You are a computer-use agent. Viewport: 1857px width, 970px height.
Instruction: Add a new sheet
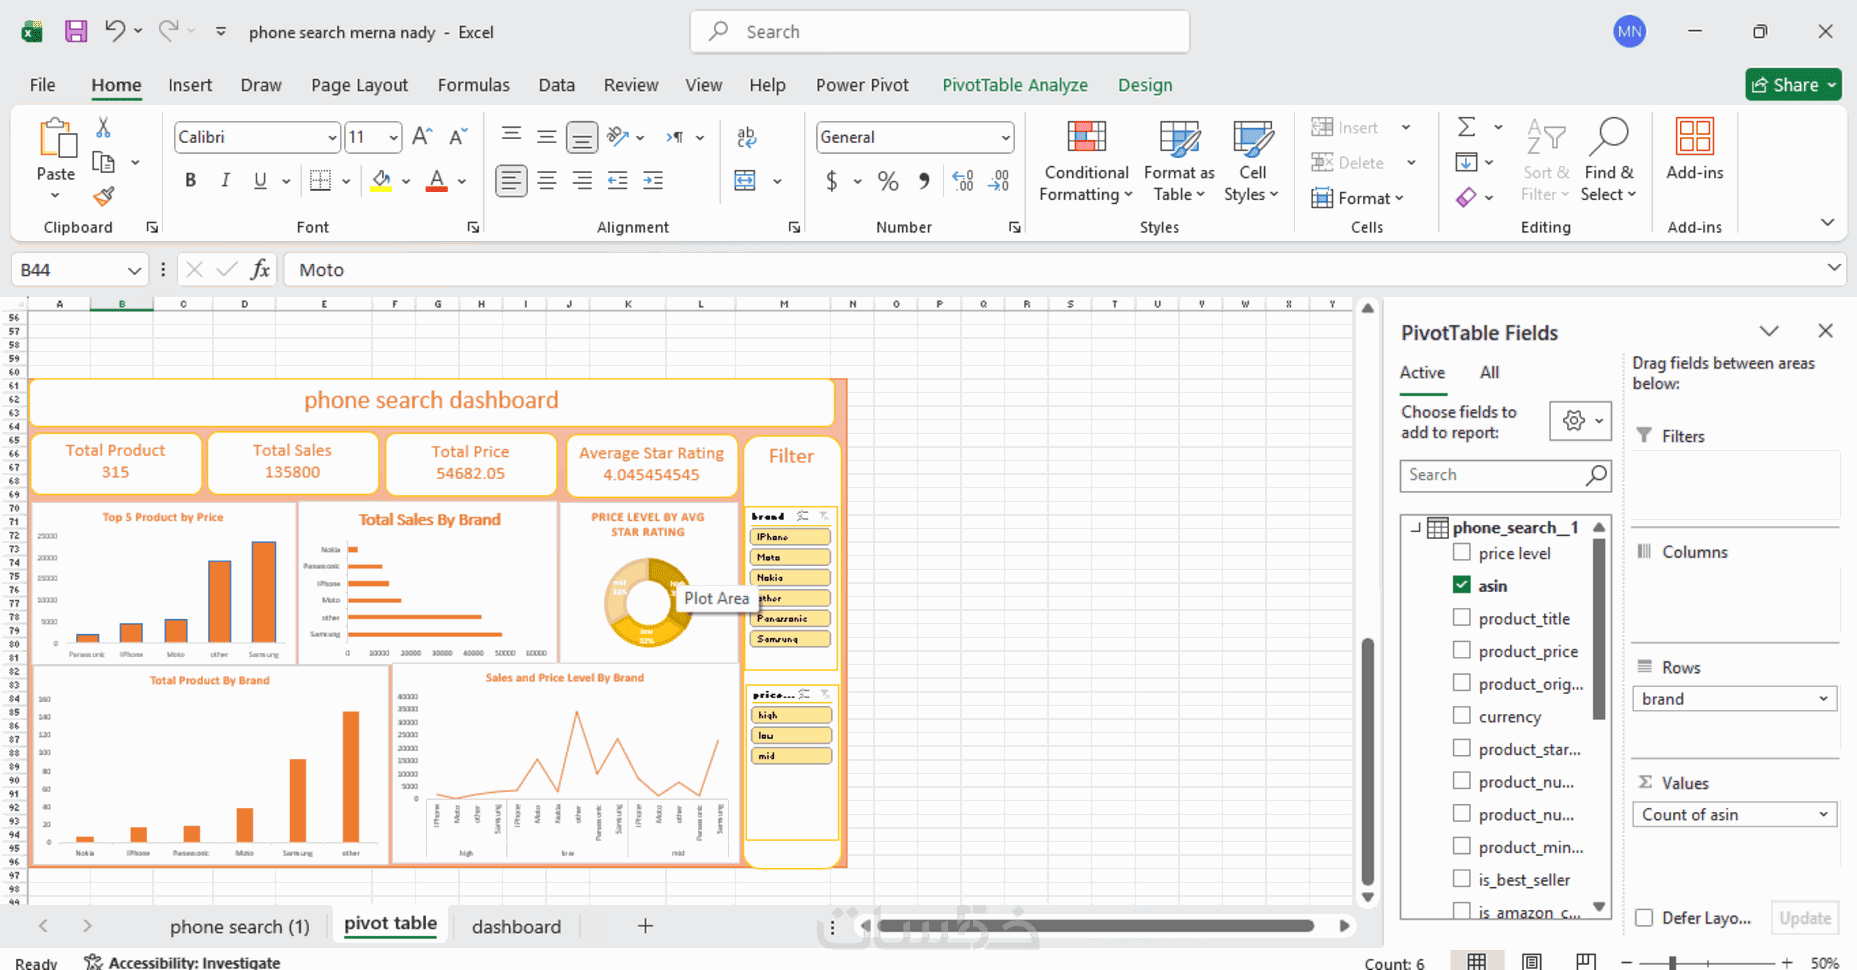[645, 926]
